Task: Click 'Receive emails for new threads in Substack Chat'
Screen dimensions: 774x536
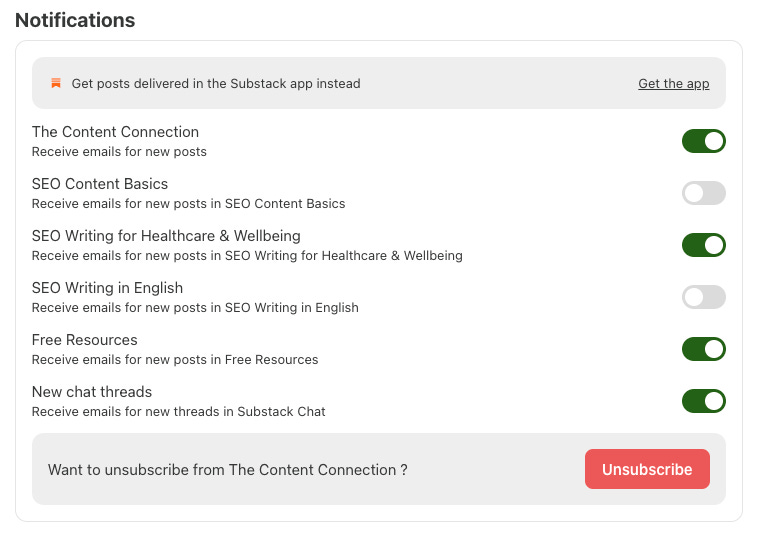Action: [x=179, y=411]
